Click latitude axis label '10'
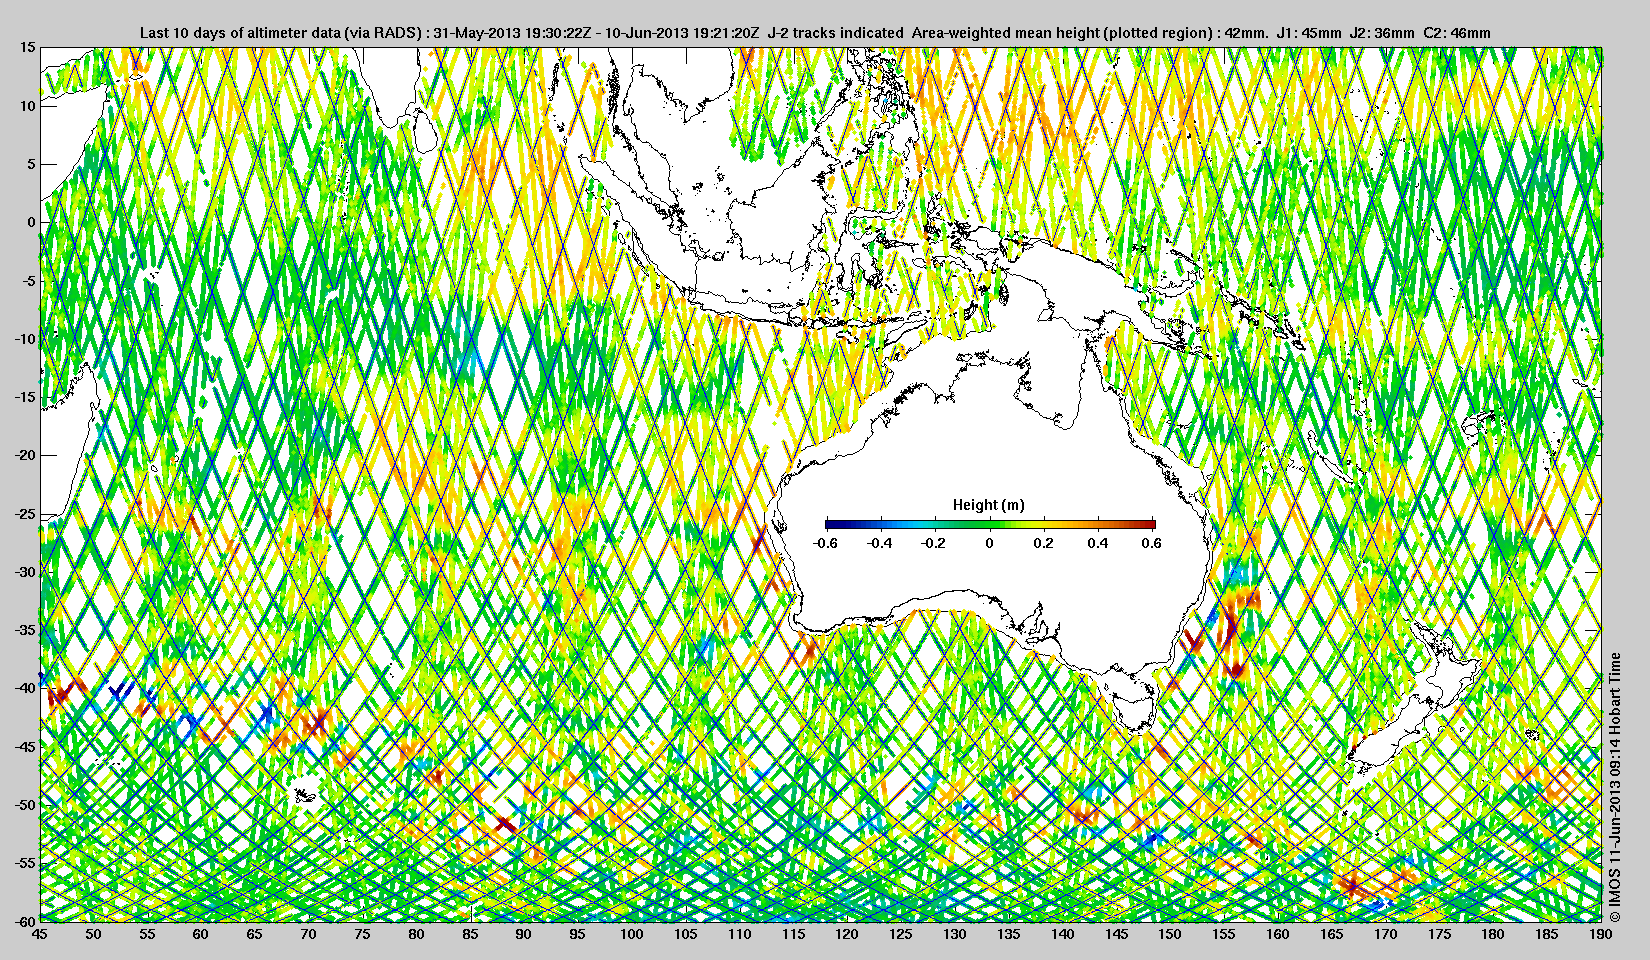The image size is (1650, 960). 27,106
